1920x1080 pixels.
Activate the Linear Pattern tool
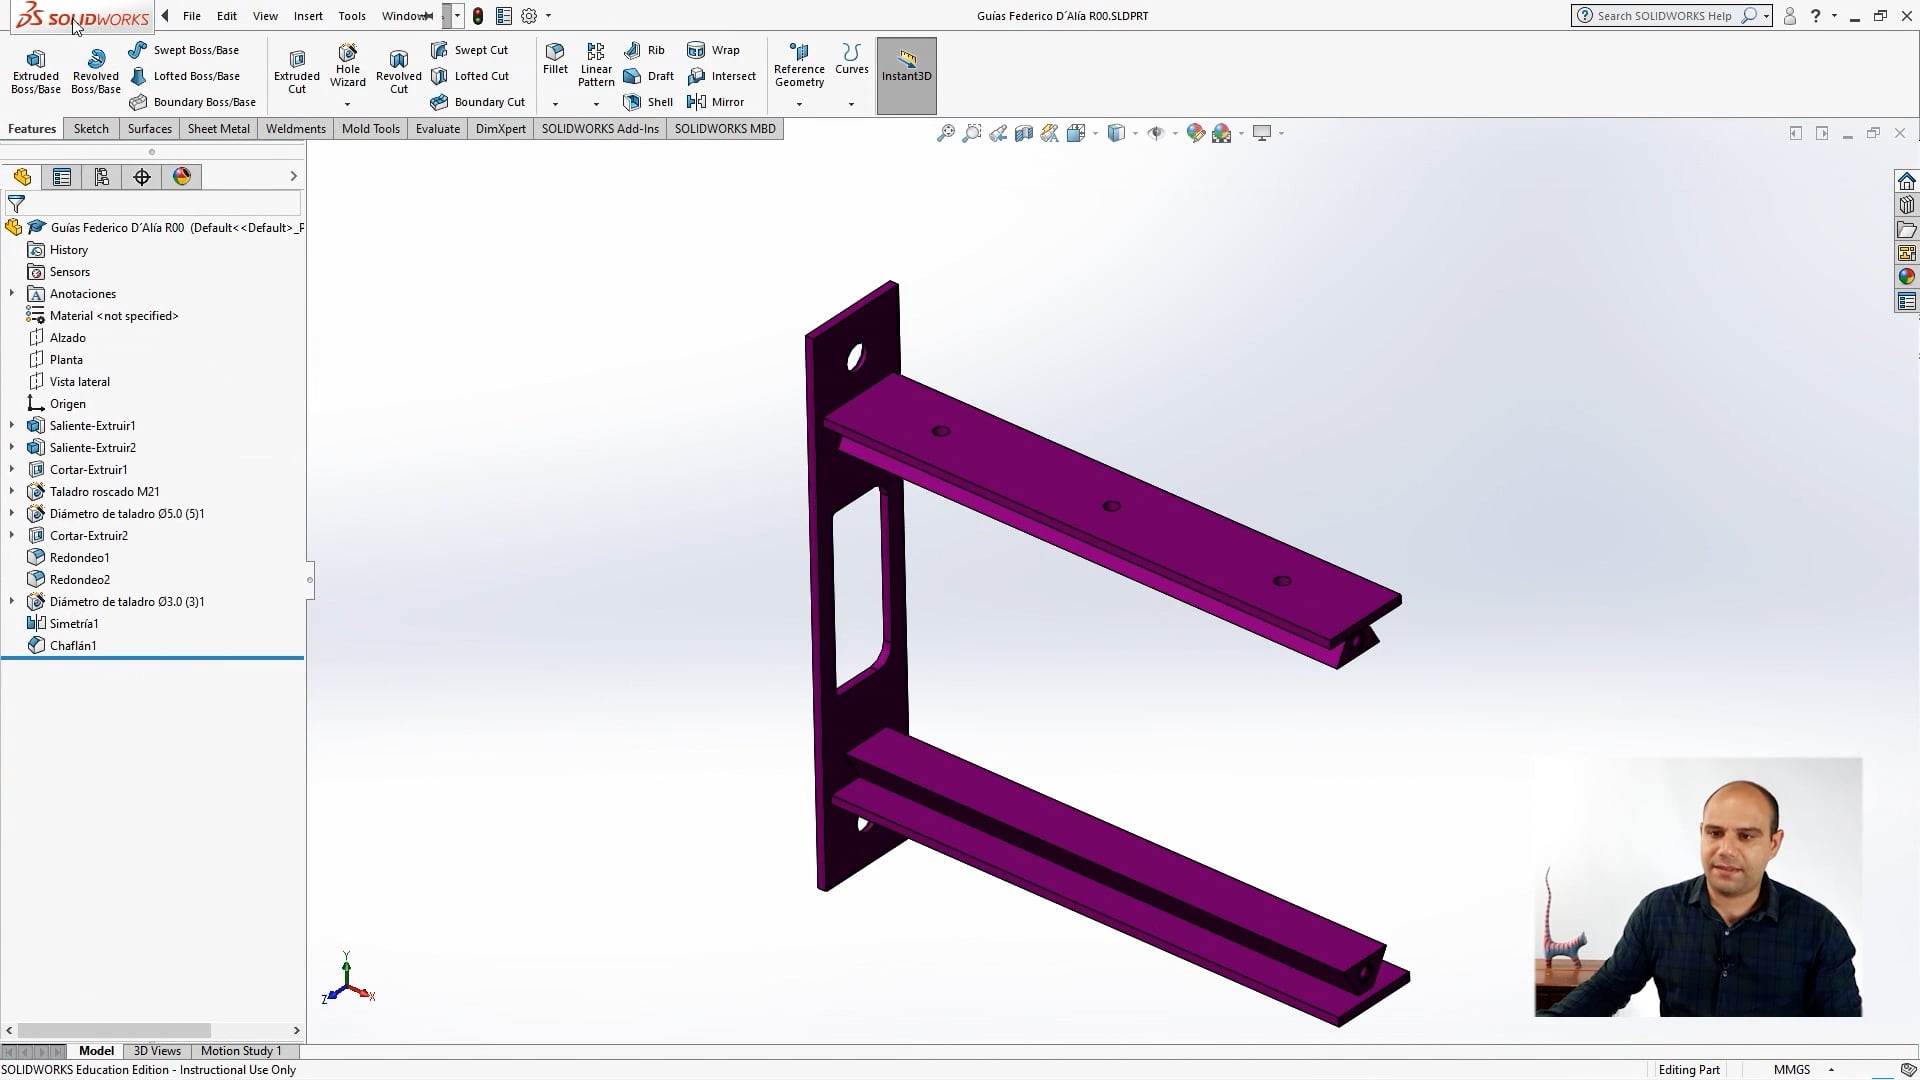595,62
